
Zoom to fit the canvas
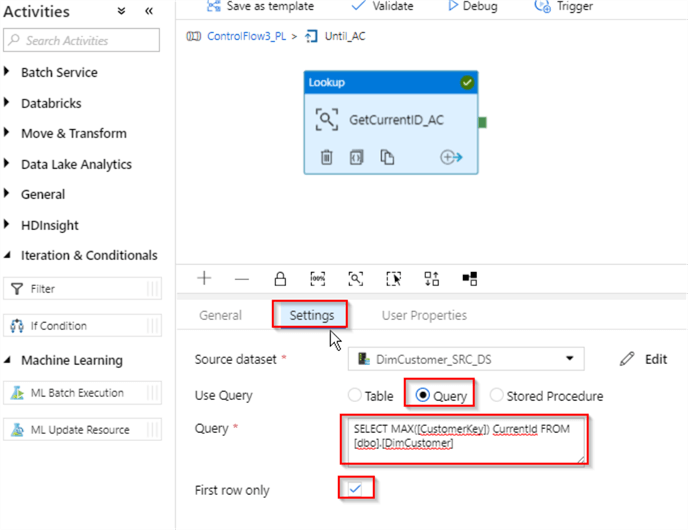pyautogui.click(x=355, y=279)
